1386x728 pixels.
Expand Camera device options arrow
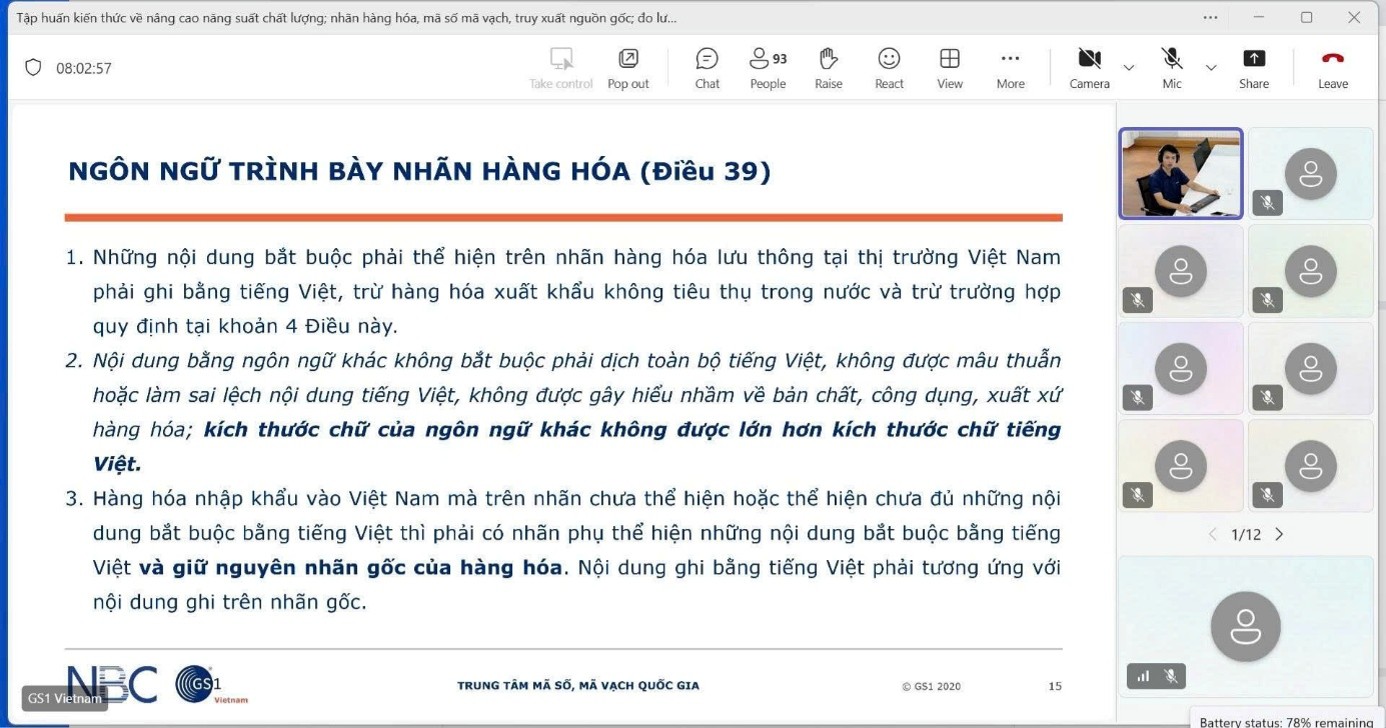tap(1129, 68)
